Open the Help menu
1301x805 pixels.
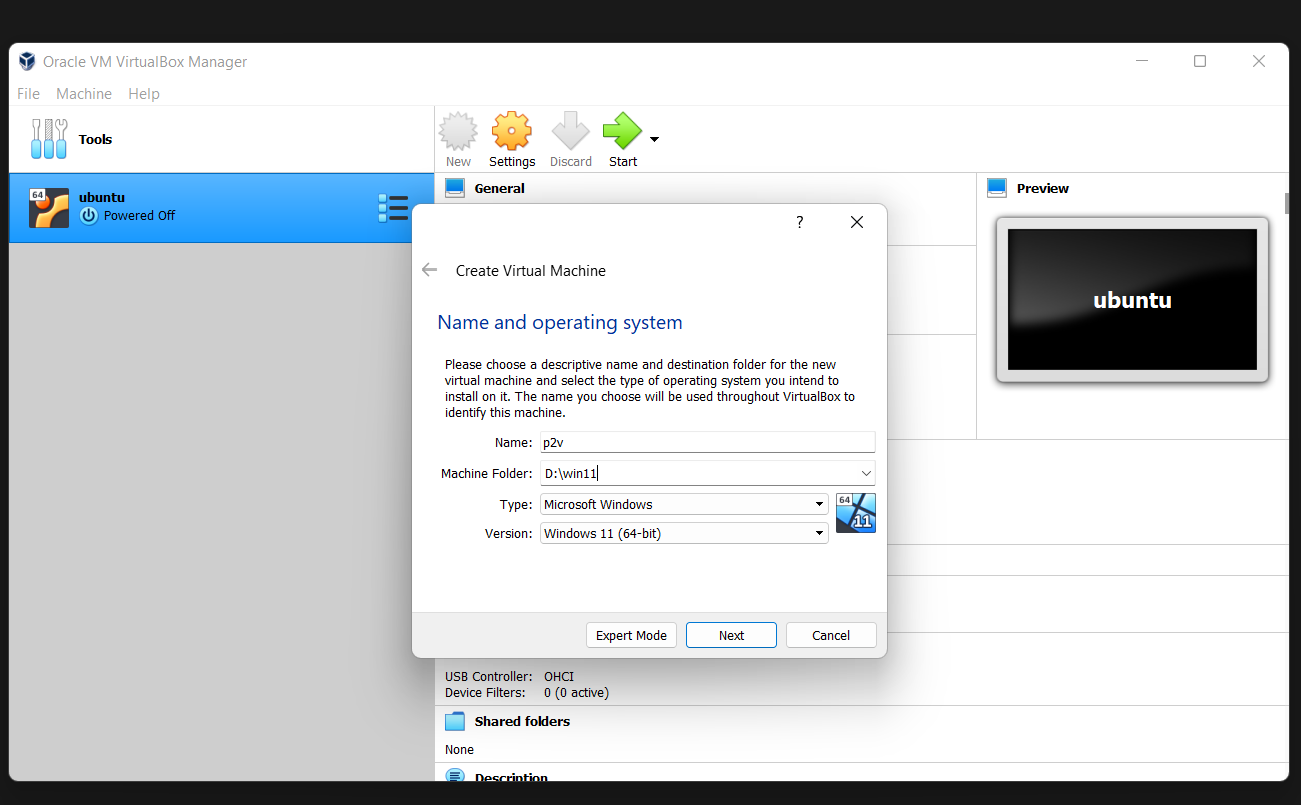pyautogui.click(x=144, y=93)
